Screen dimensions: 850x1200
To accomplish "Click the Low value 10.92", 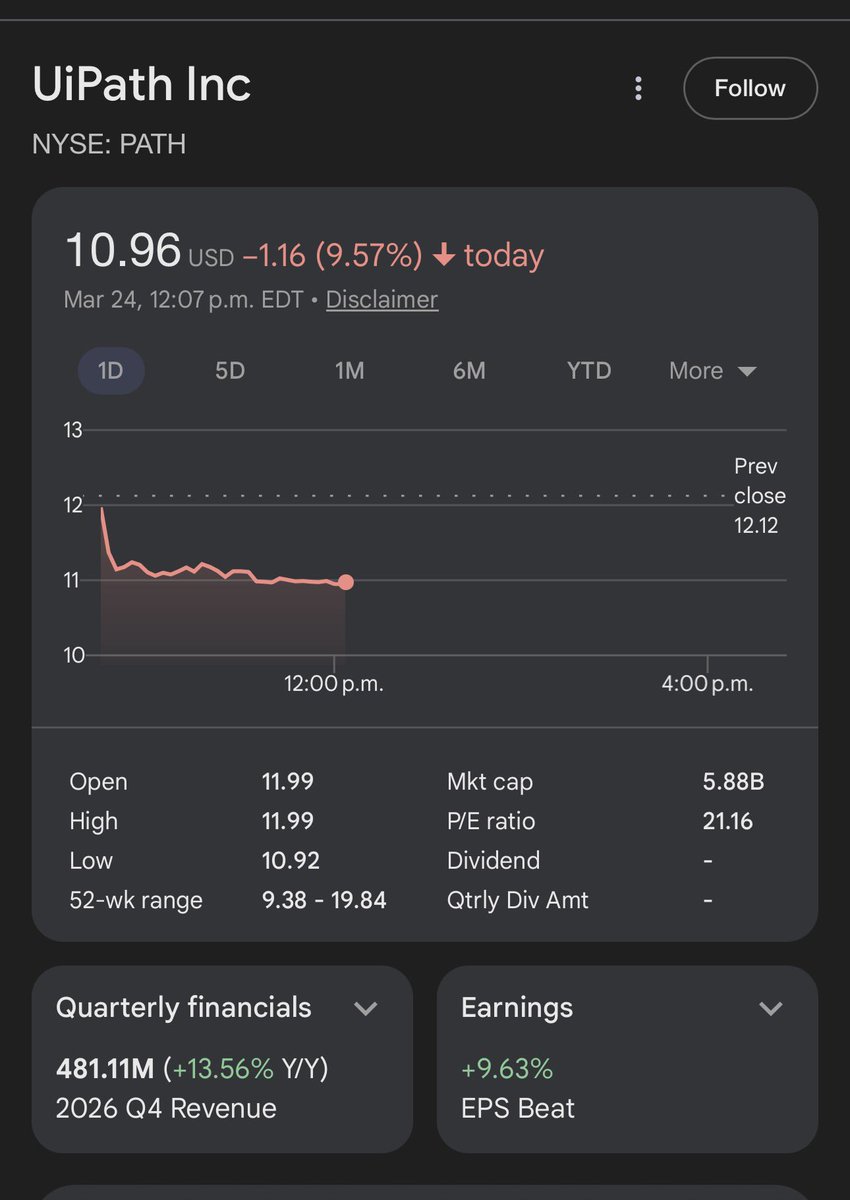I will [x=291, y=860].
